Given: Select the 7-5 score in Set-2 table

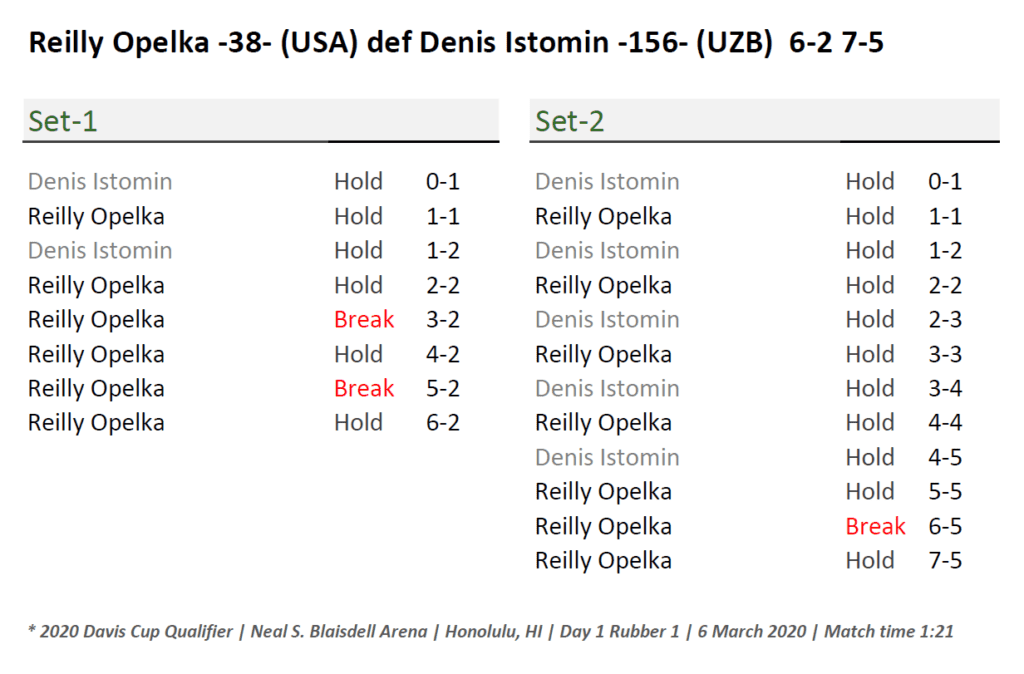Looking at the screenshot, I should (945, 561).
